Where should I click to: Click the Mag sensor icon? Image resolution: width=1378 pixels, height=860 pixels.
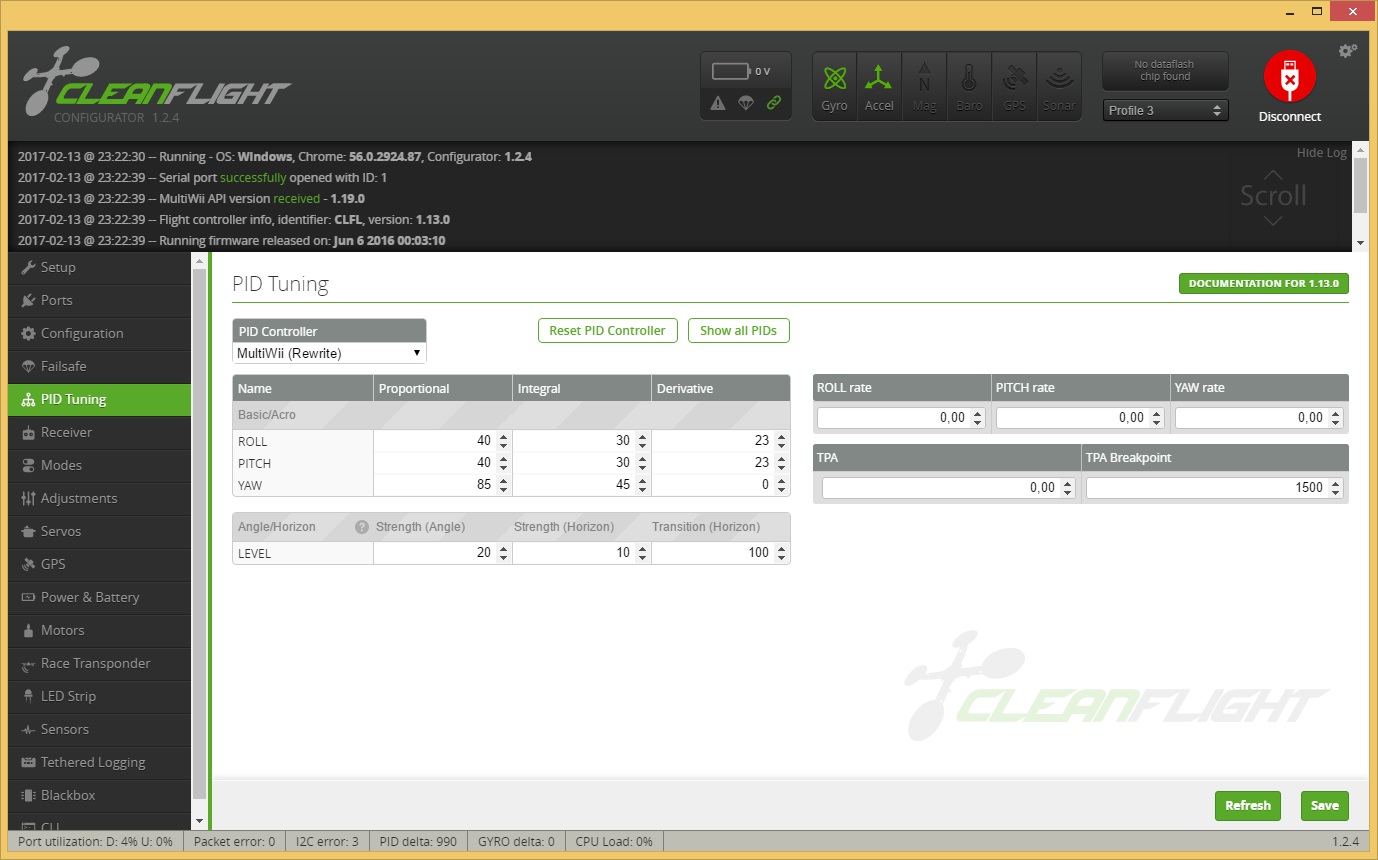924,87
